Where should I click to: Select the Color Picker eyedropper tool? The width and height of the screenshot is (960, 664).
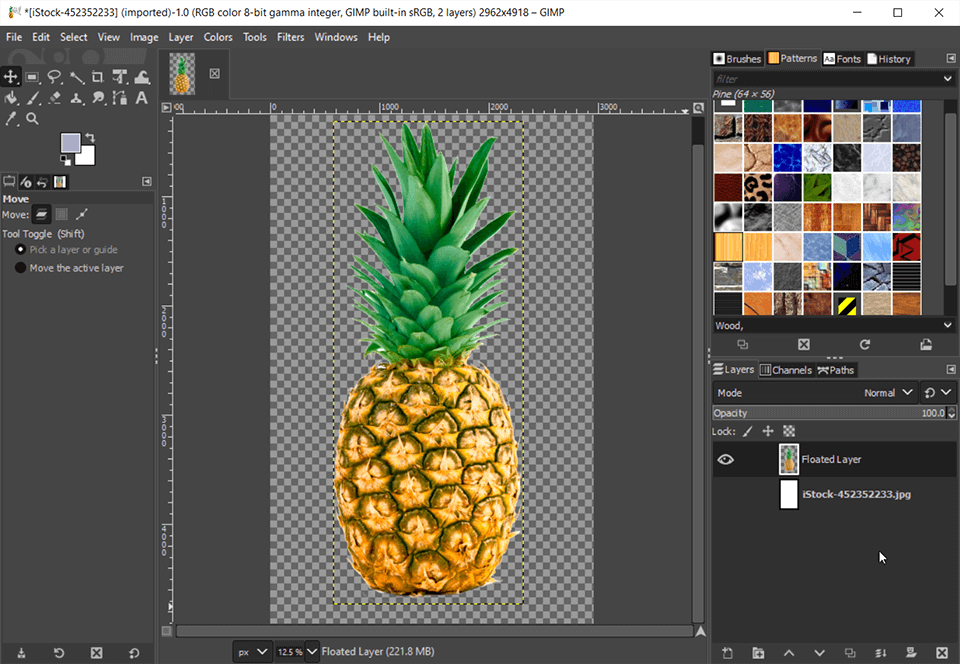tap(11, 119)
